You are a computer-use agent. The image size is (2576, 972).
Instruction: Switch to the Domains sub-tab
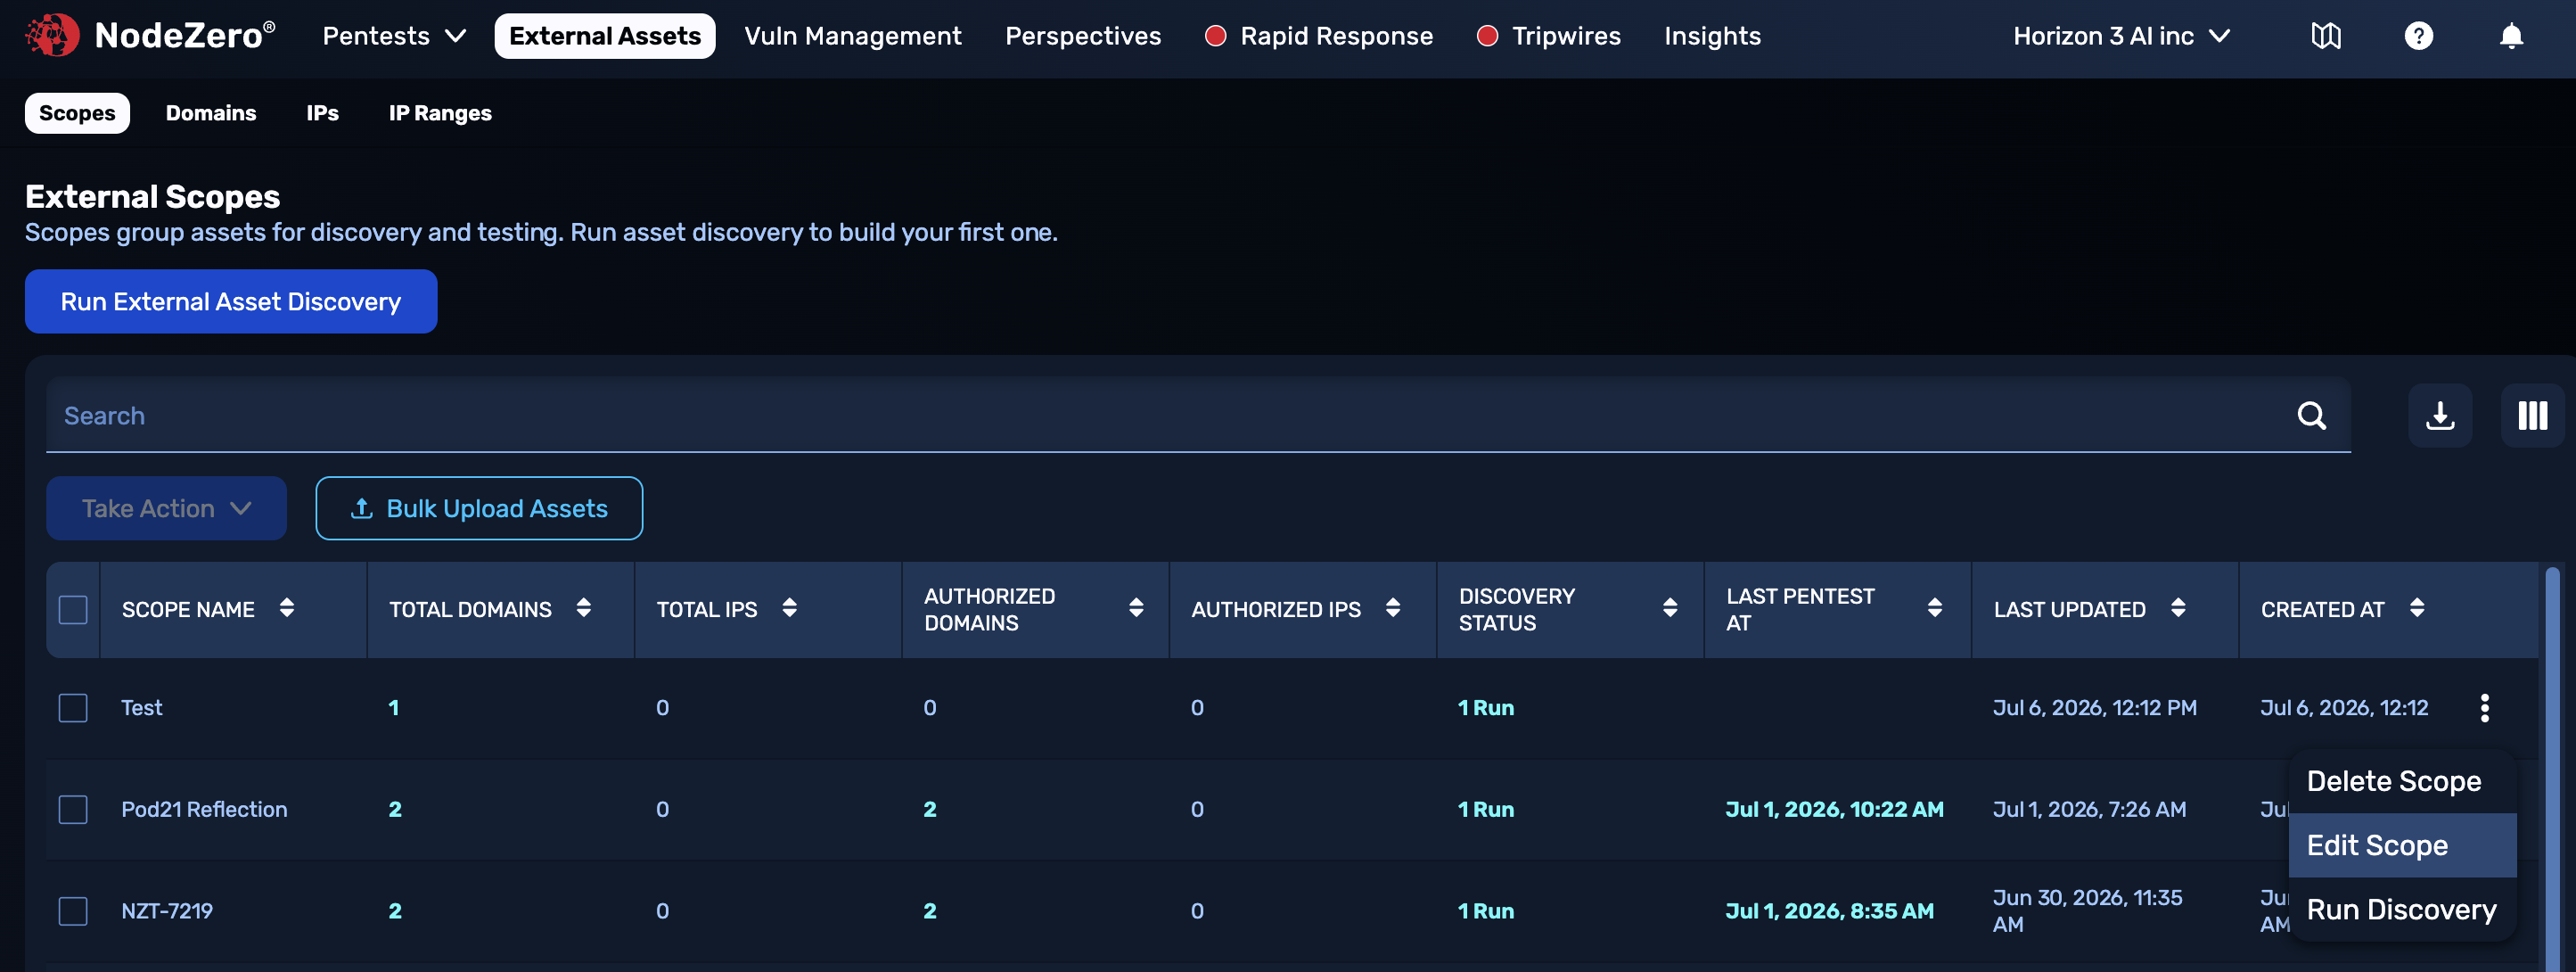211,113
